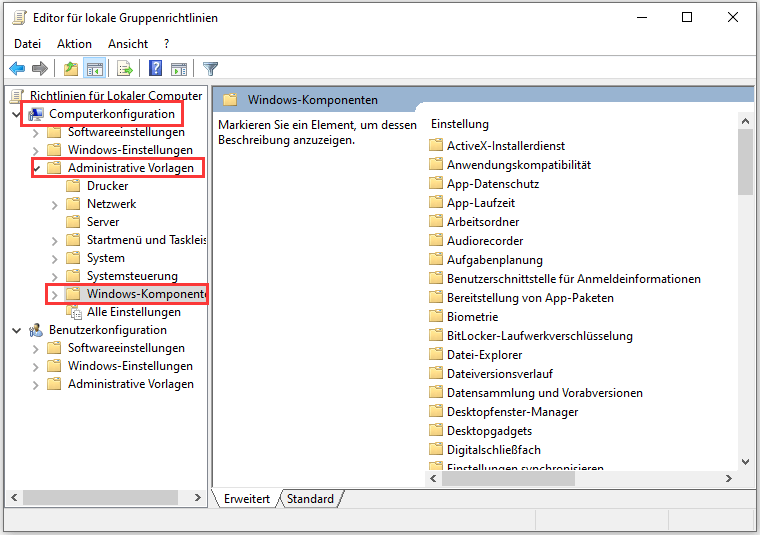
Task: Click the Export list toolbar icon
Action: click(x=125, y=69)
